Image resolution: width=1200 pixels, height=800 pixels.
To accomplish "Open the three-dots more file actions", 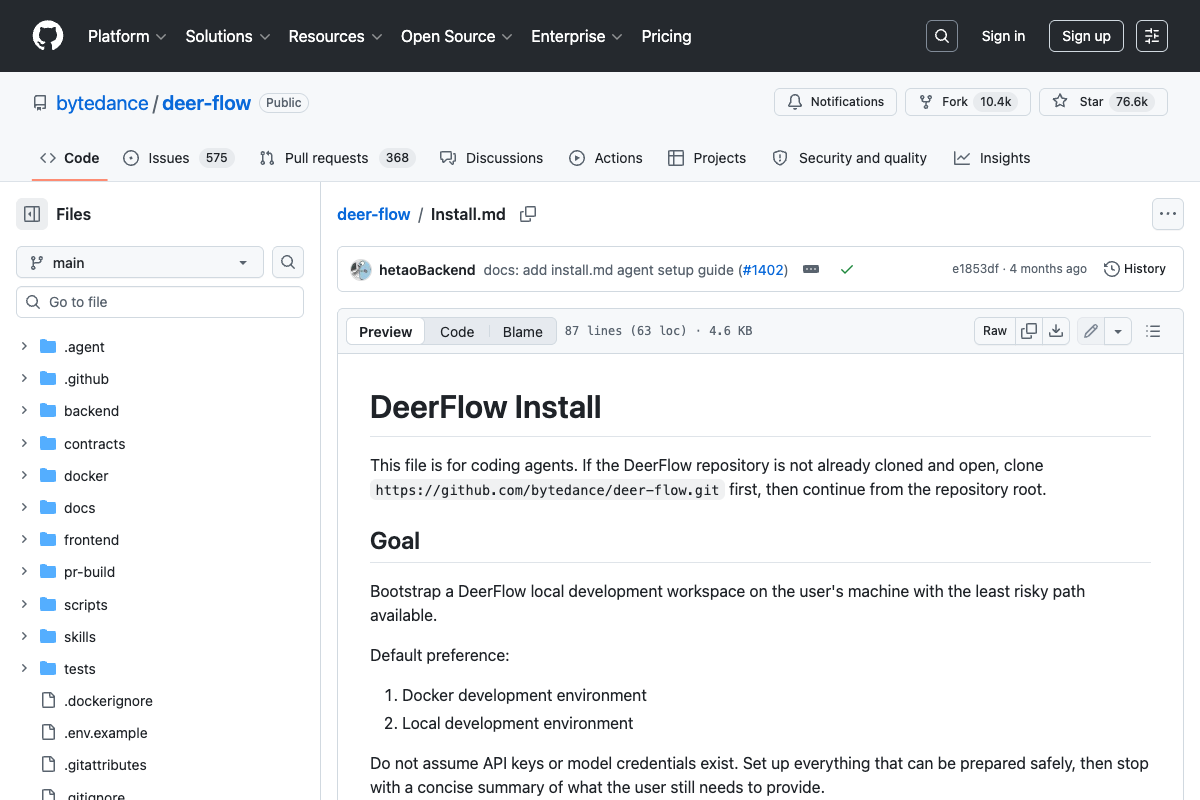I will pyautogui.click(x=1168, y=214).
